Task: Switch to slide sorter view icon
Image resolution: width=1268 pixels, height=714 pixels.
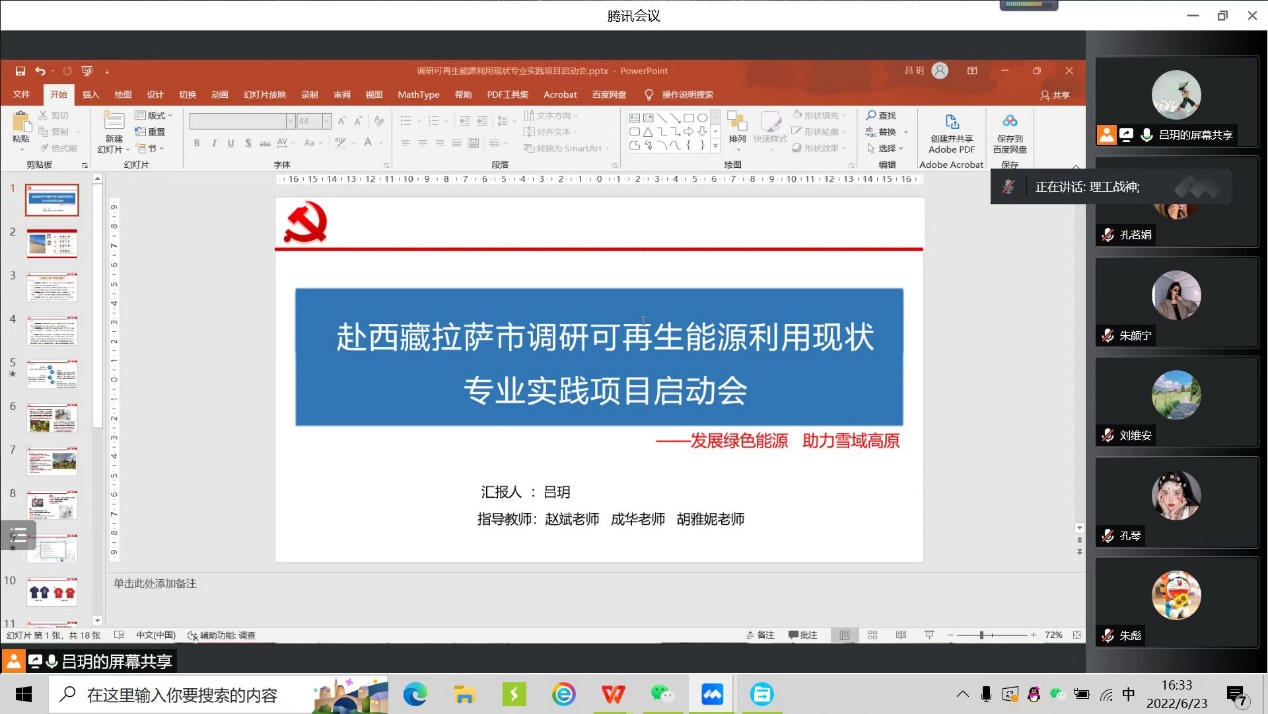Action: [x=873, y=635]
